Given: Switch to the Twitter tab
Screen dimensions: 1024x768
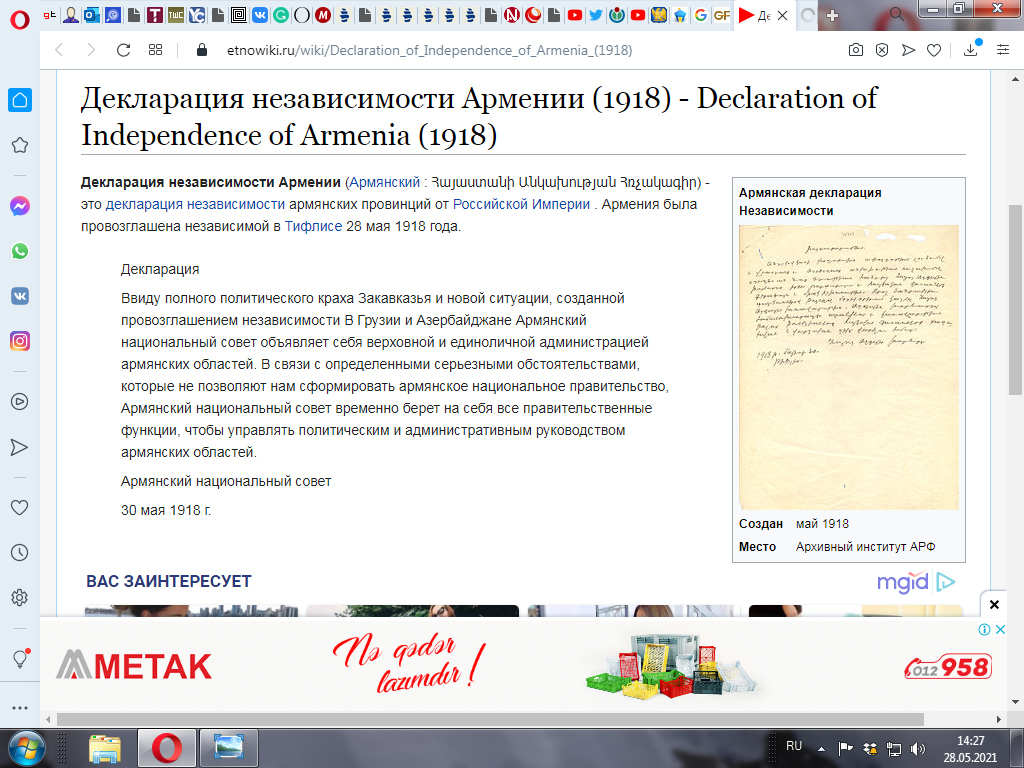Looking at the screenshot, I should (x=596, y=14).
